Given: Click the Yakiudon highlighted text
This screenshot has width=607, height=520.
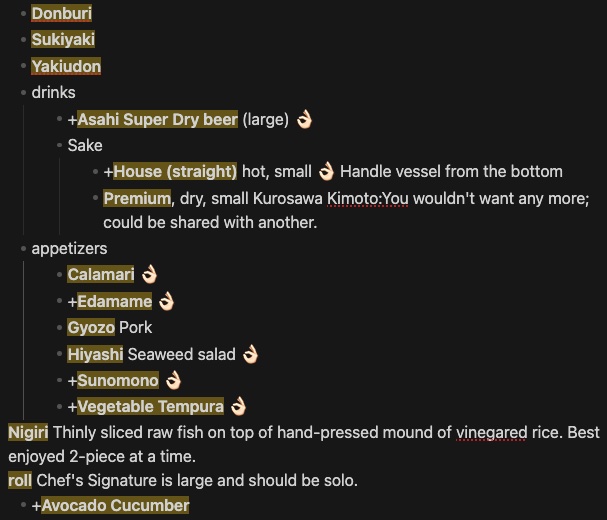Looking at the screenshot, I should pyautogui.click(x=66, y=66).
